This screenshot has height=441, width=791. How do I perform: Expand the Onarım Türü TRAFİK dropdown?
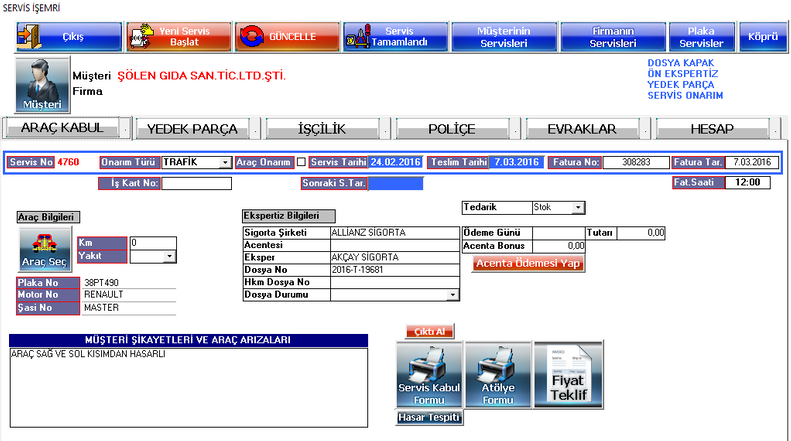226,162
